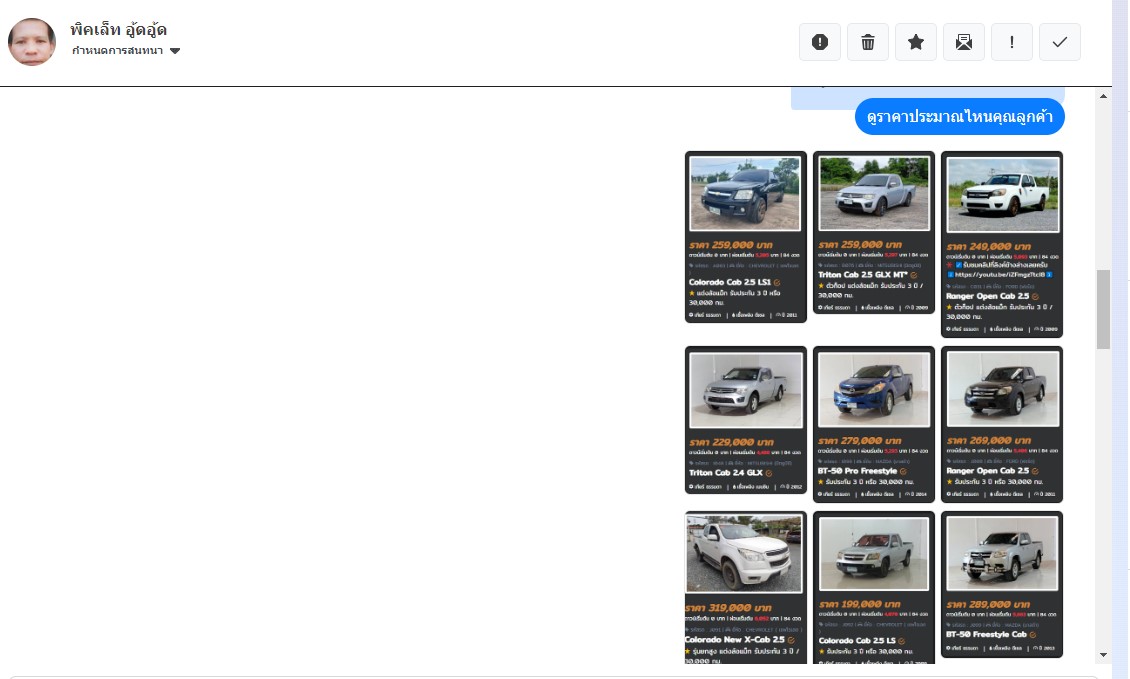Screen dimensions: 1130x679
Task: Delete the conversation using the trash icon
Action: (868, 42)
